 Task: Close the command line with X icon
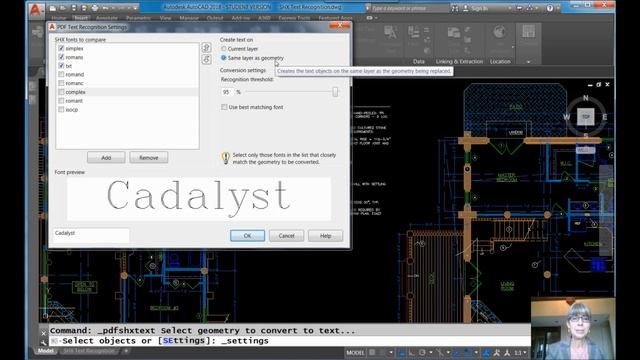(x=44, y=333)
